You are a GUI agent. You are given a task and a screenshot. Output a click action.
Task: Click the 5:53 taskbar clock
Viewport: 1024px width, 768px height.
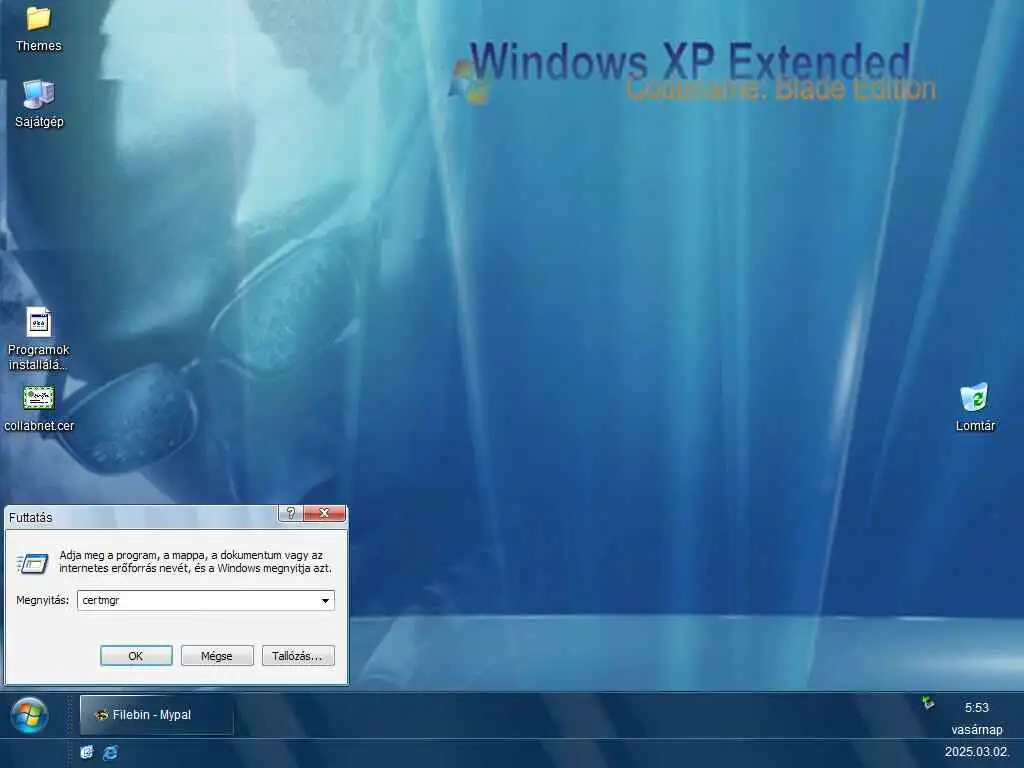[976, 707]
